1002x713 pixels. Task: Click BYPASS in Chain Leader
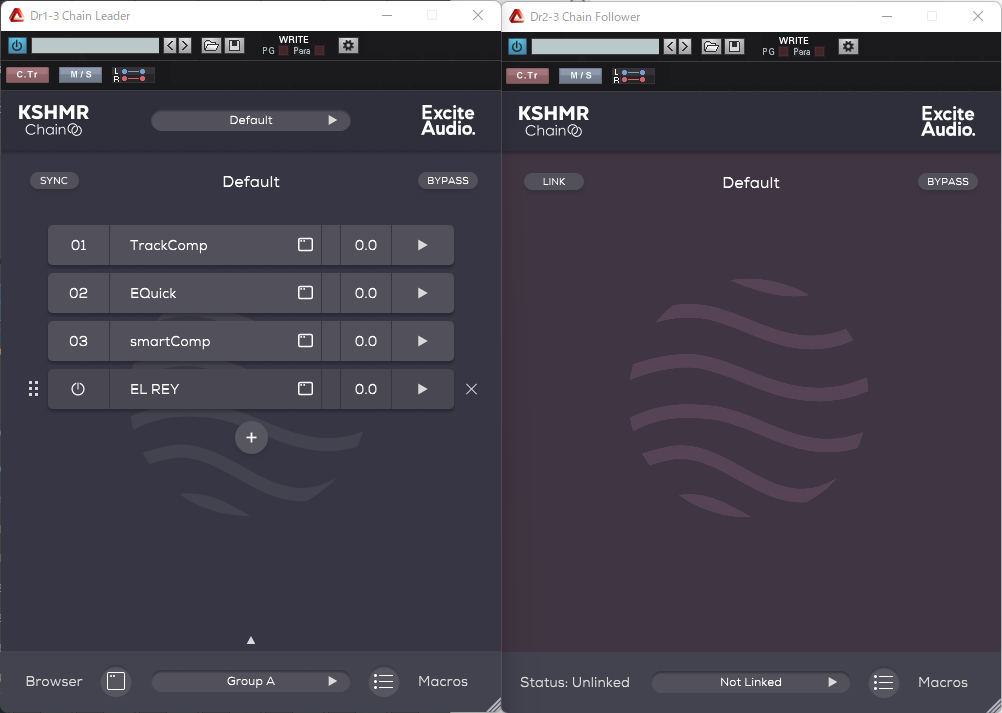447,181
